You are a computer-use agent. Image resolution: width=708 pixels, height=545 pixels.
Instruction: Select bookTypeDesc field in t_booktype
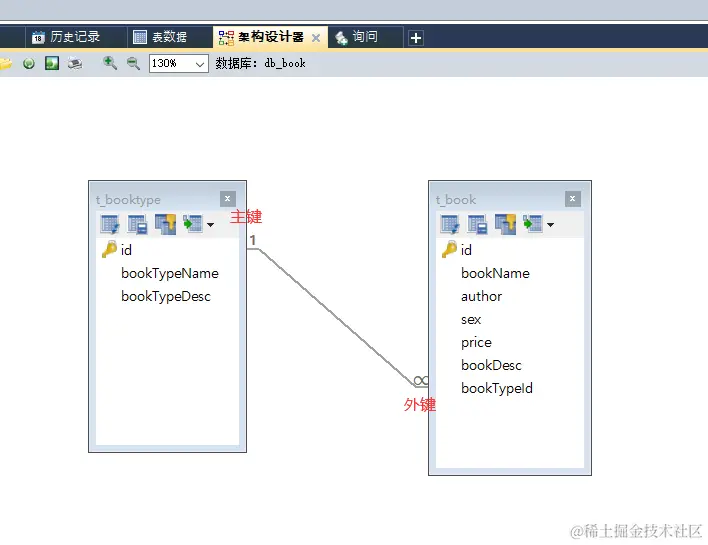tap(168, 296)
